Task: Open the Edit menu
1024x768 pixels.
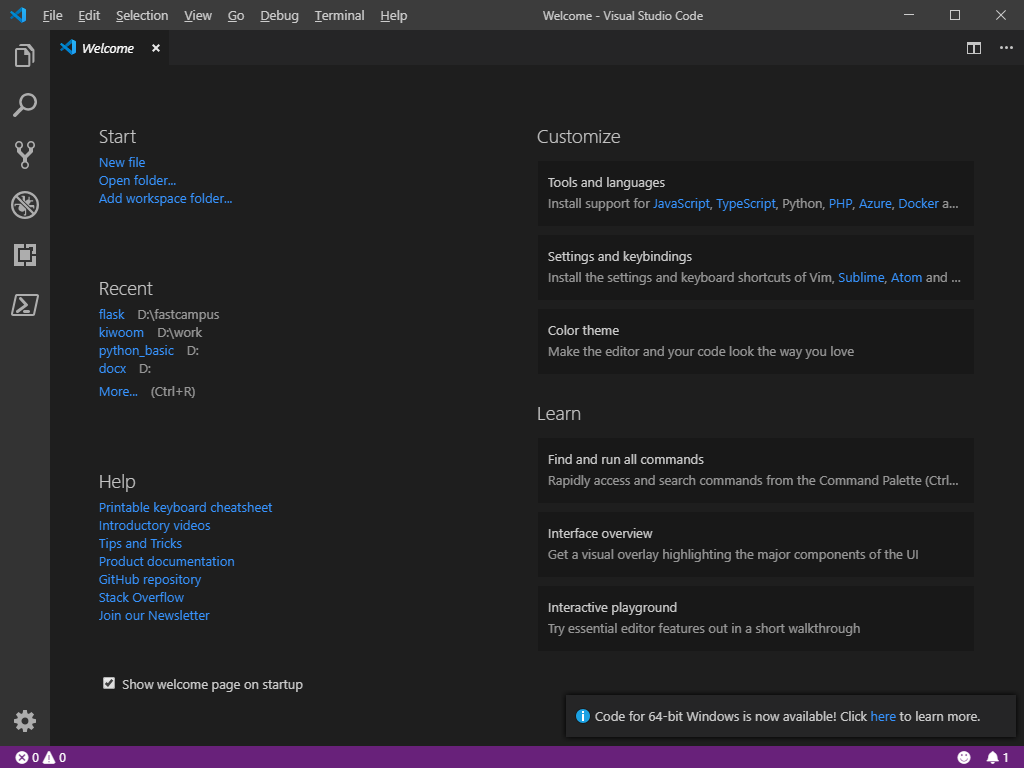Action: click(x=89, y=15)
